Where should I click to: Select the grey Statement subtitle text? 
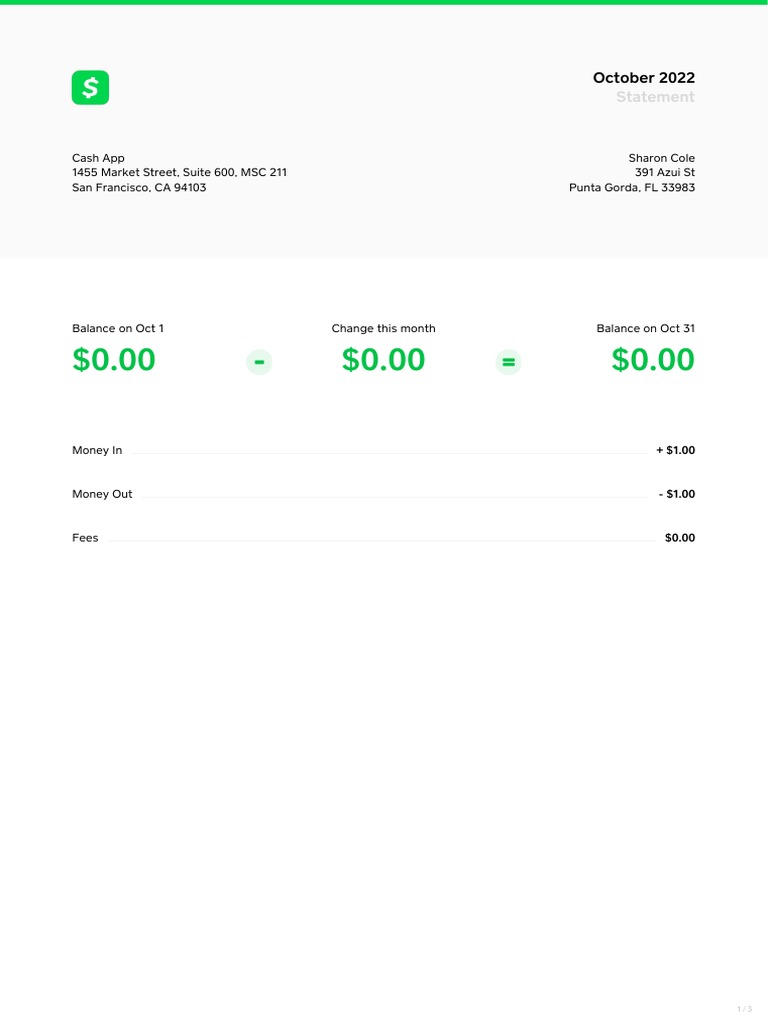pyautogui.click(x=655, y=97)
